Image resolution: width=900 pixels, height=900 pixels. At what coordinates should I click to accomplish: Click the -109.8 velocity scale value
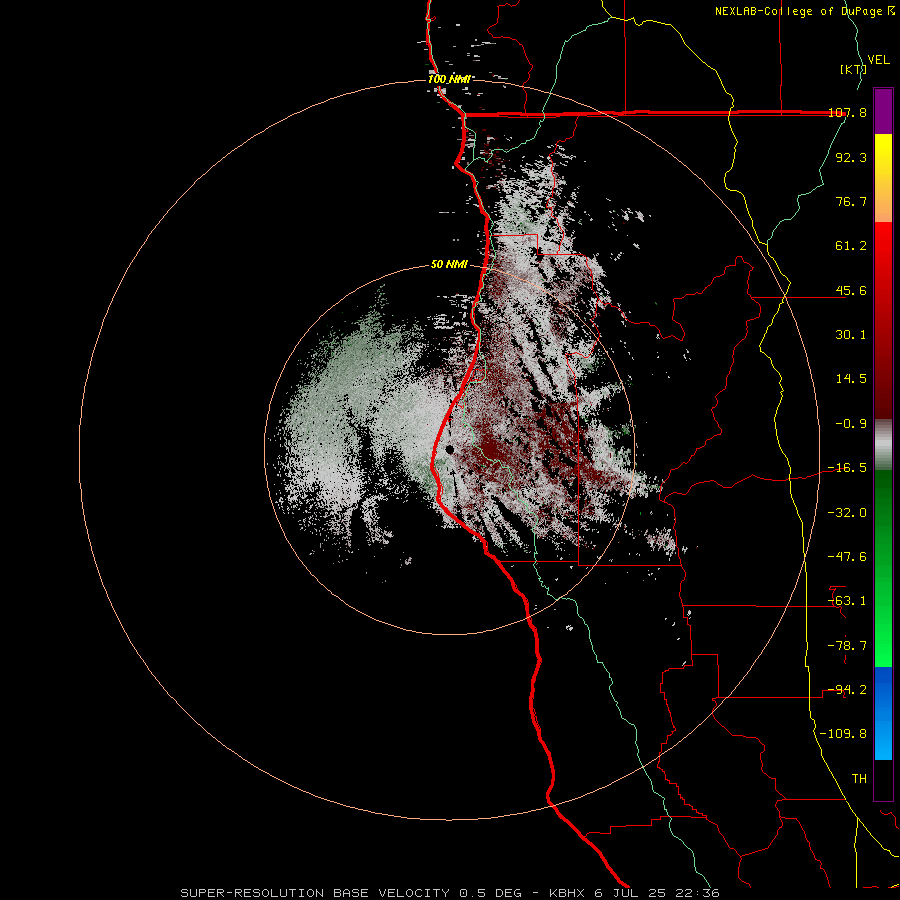843,734
